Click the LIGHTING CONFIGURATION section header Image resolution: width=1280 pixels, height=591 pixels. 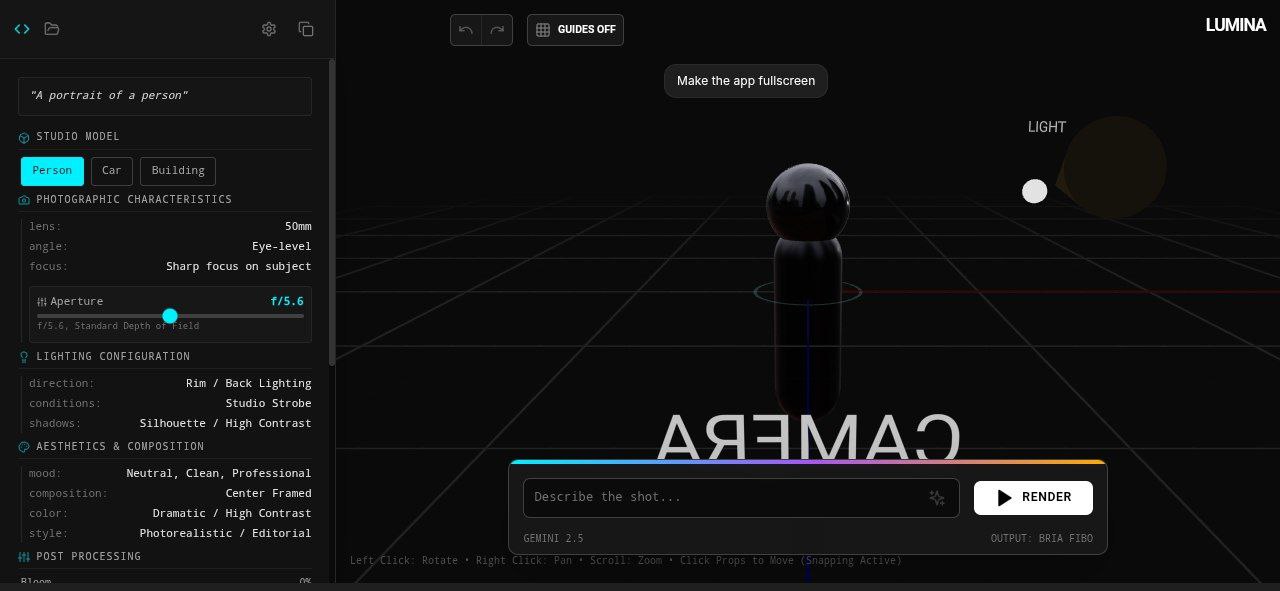pyautogui.click(x=113, y=357)
